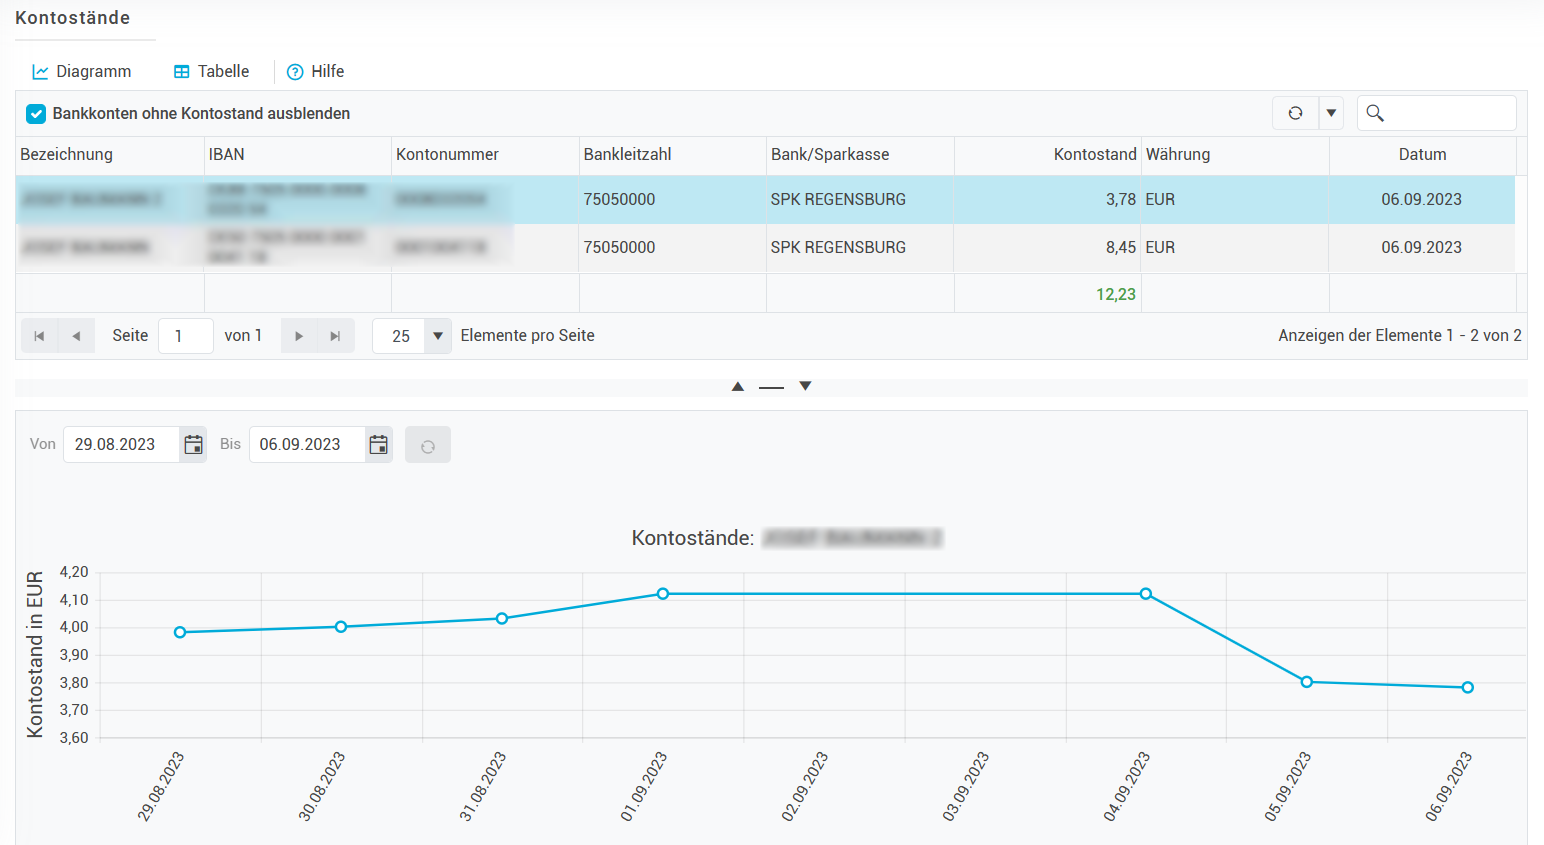The height and width of the screenshot is (845, 1544).
Task: Expand the dropdown arrow next to refresh
Action: pos(1331,113)
